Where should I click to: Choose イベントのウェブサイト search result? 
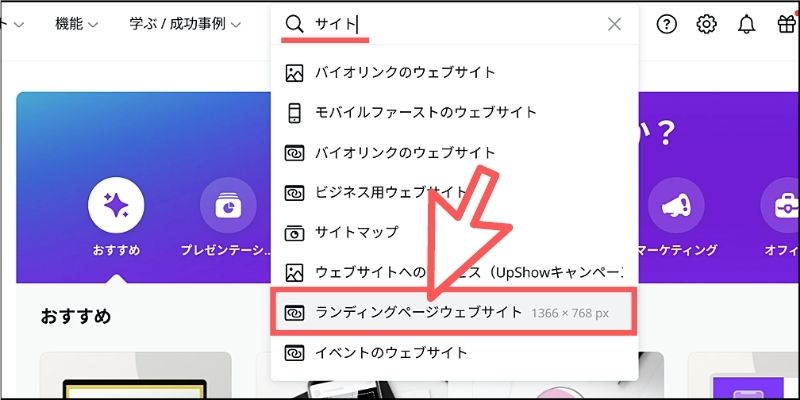click(454, 352)
